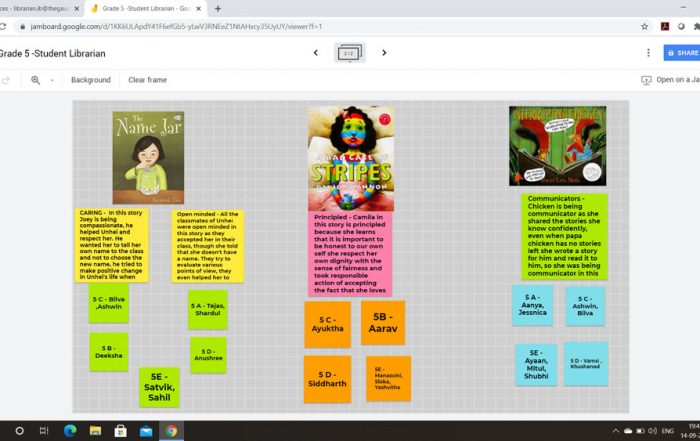Select the 5E - Satvik, Sahil note
This screenshot has height=441, width=700.
coord(159,387)
